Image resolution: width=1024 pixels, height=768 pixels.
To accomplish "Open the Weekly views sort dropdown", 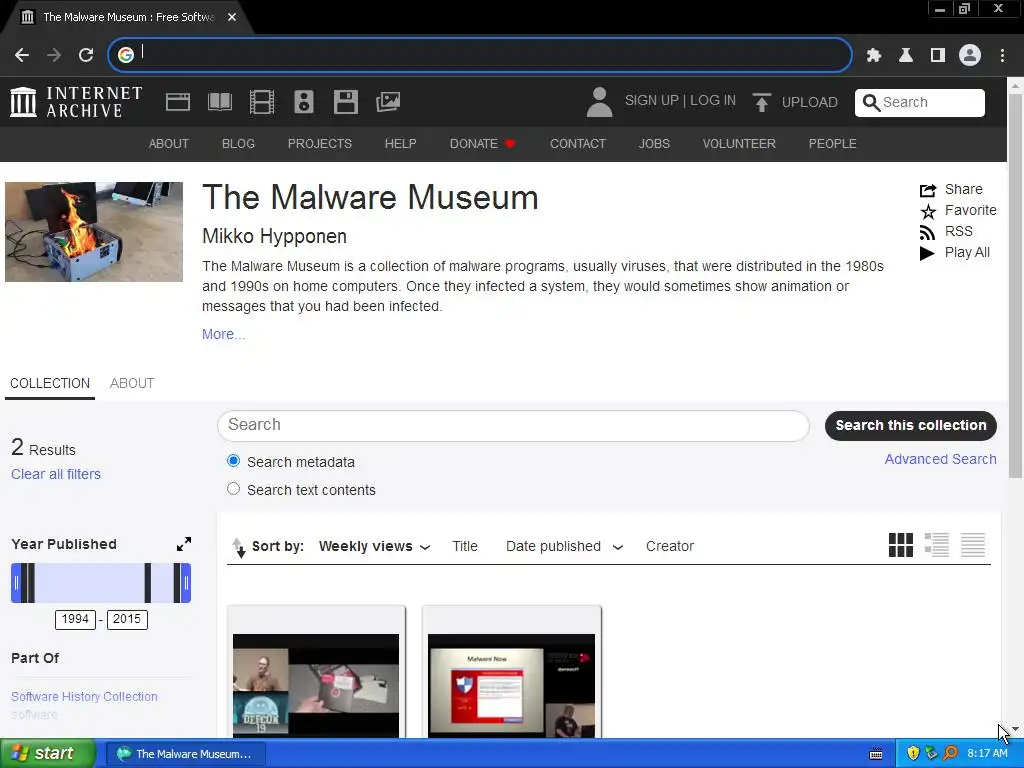I will coord(374,547).
